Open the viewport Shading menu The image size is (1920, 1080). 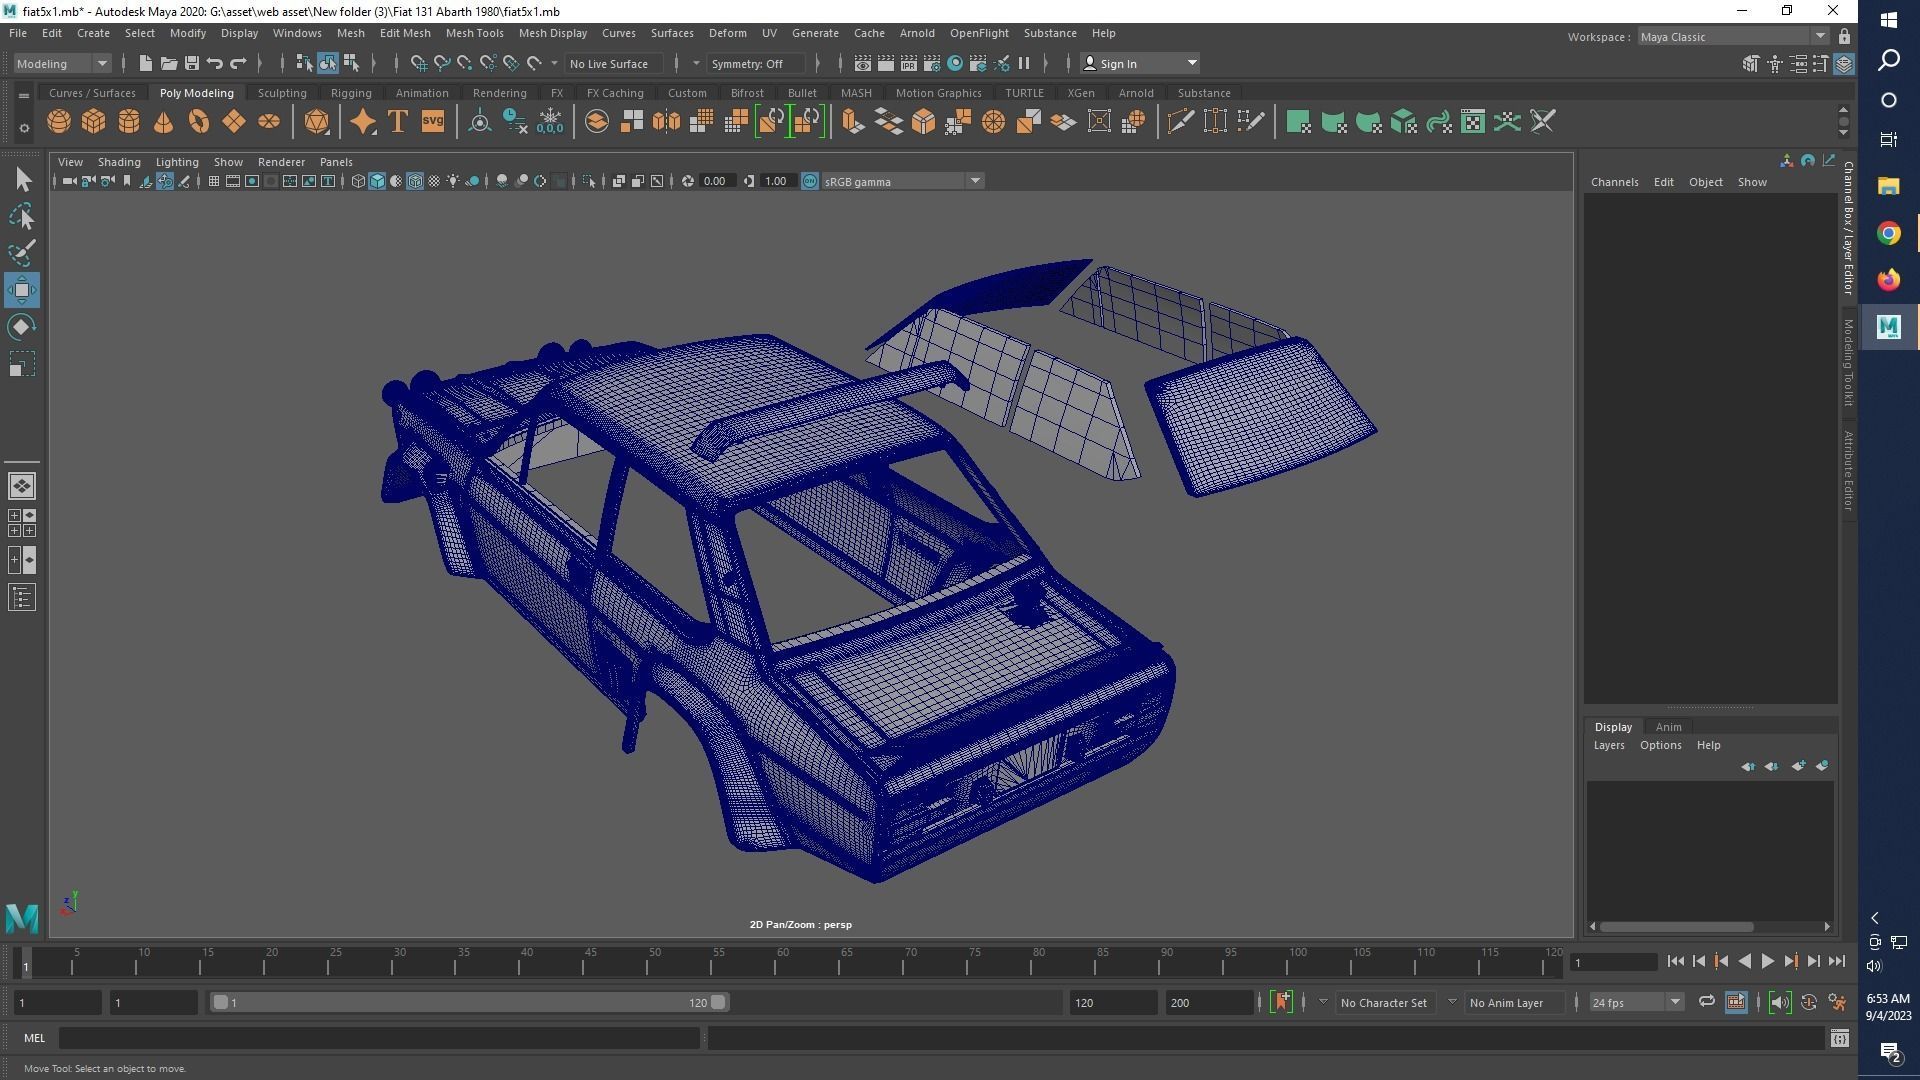click(x=119, y=162)
